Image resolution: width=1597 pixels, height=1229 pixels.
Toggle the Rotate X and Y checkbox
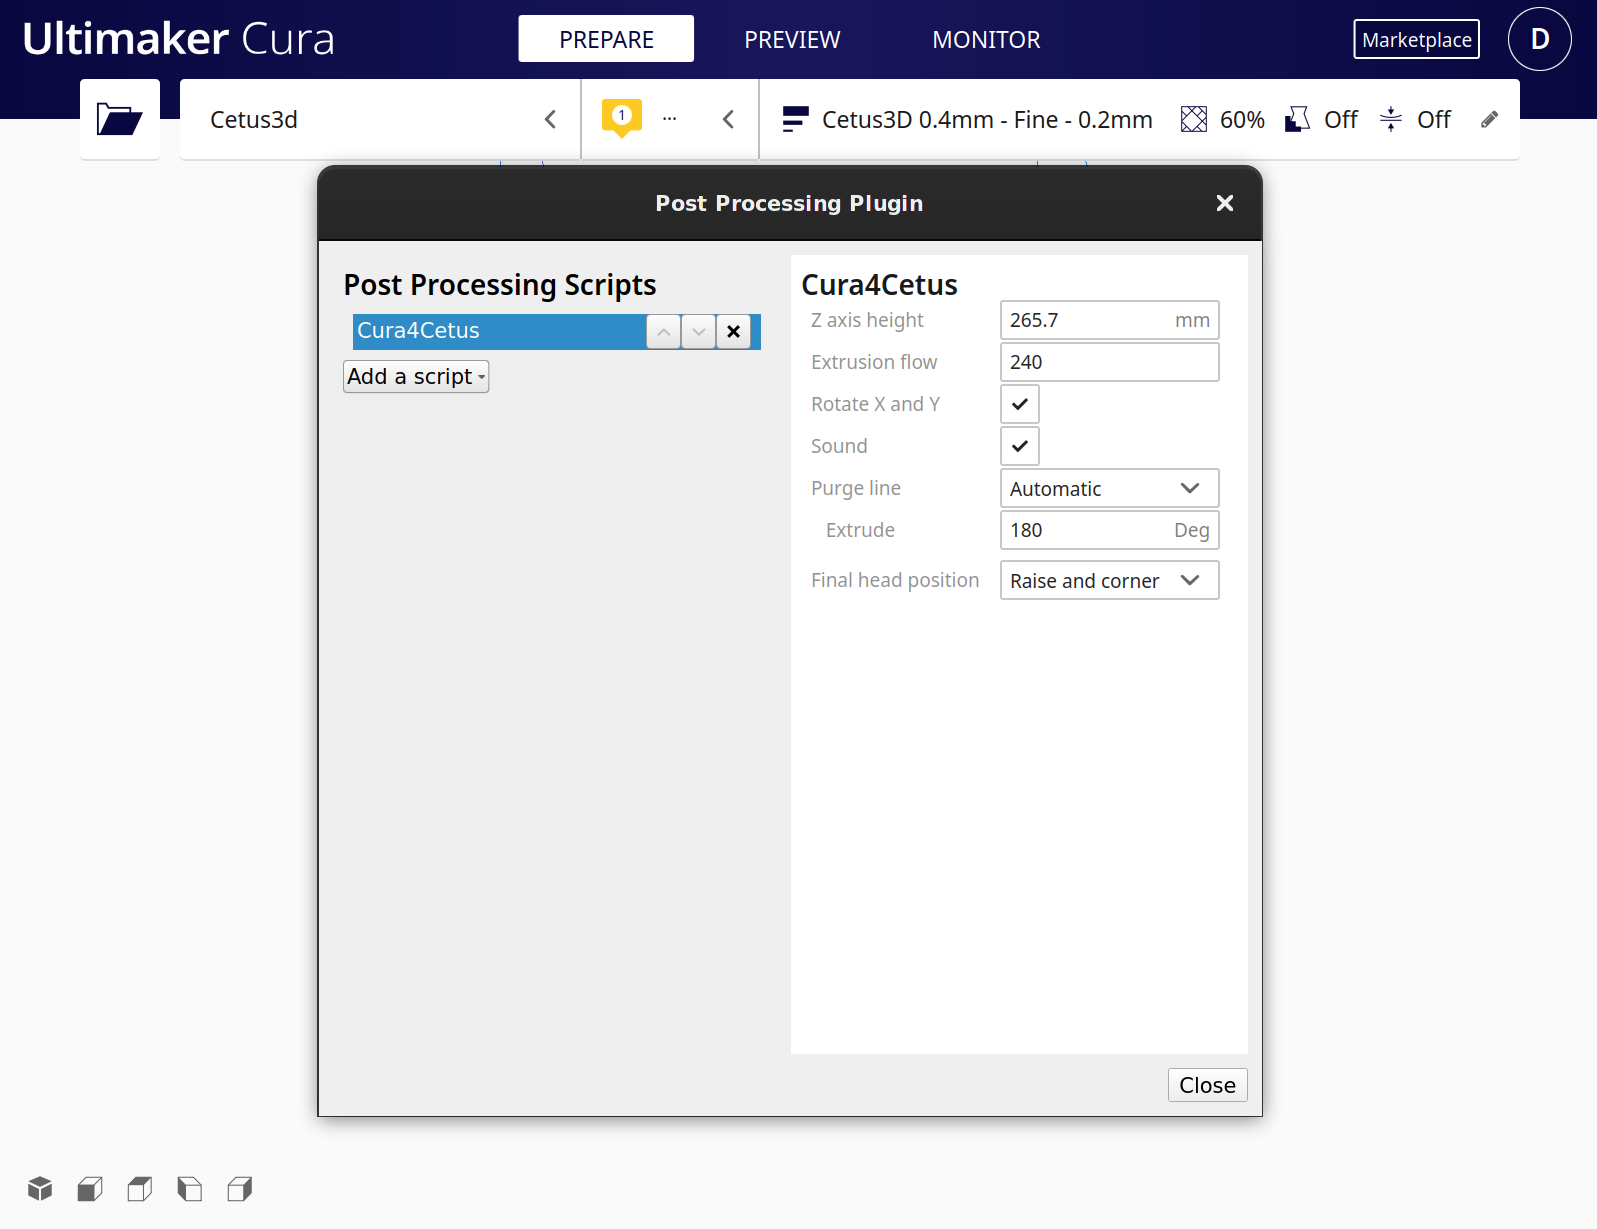[1020, 404]
